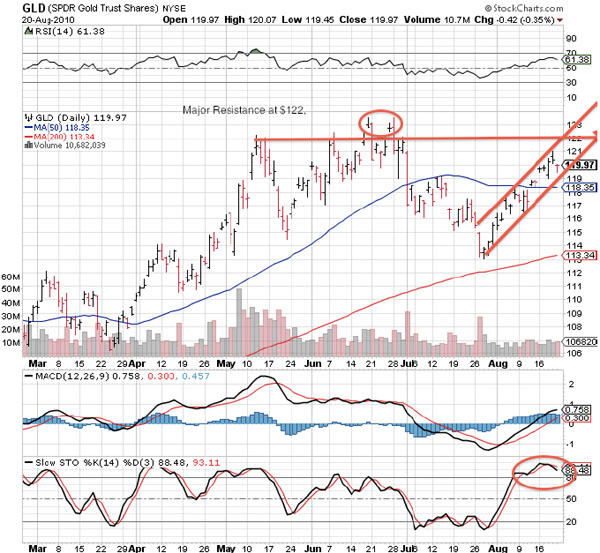600x553 pixels.
Task: Click Aug on the date axis under volume
Action: (498, 364)
